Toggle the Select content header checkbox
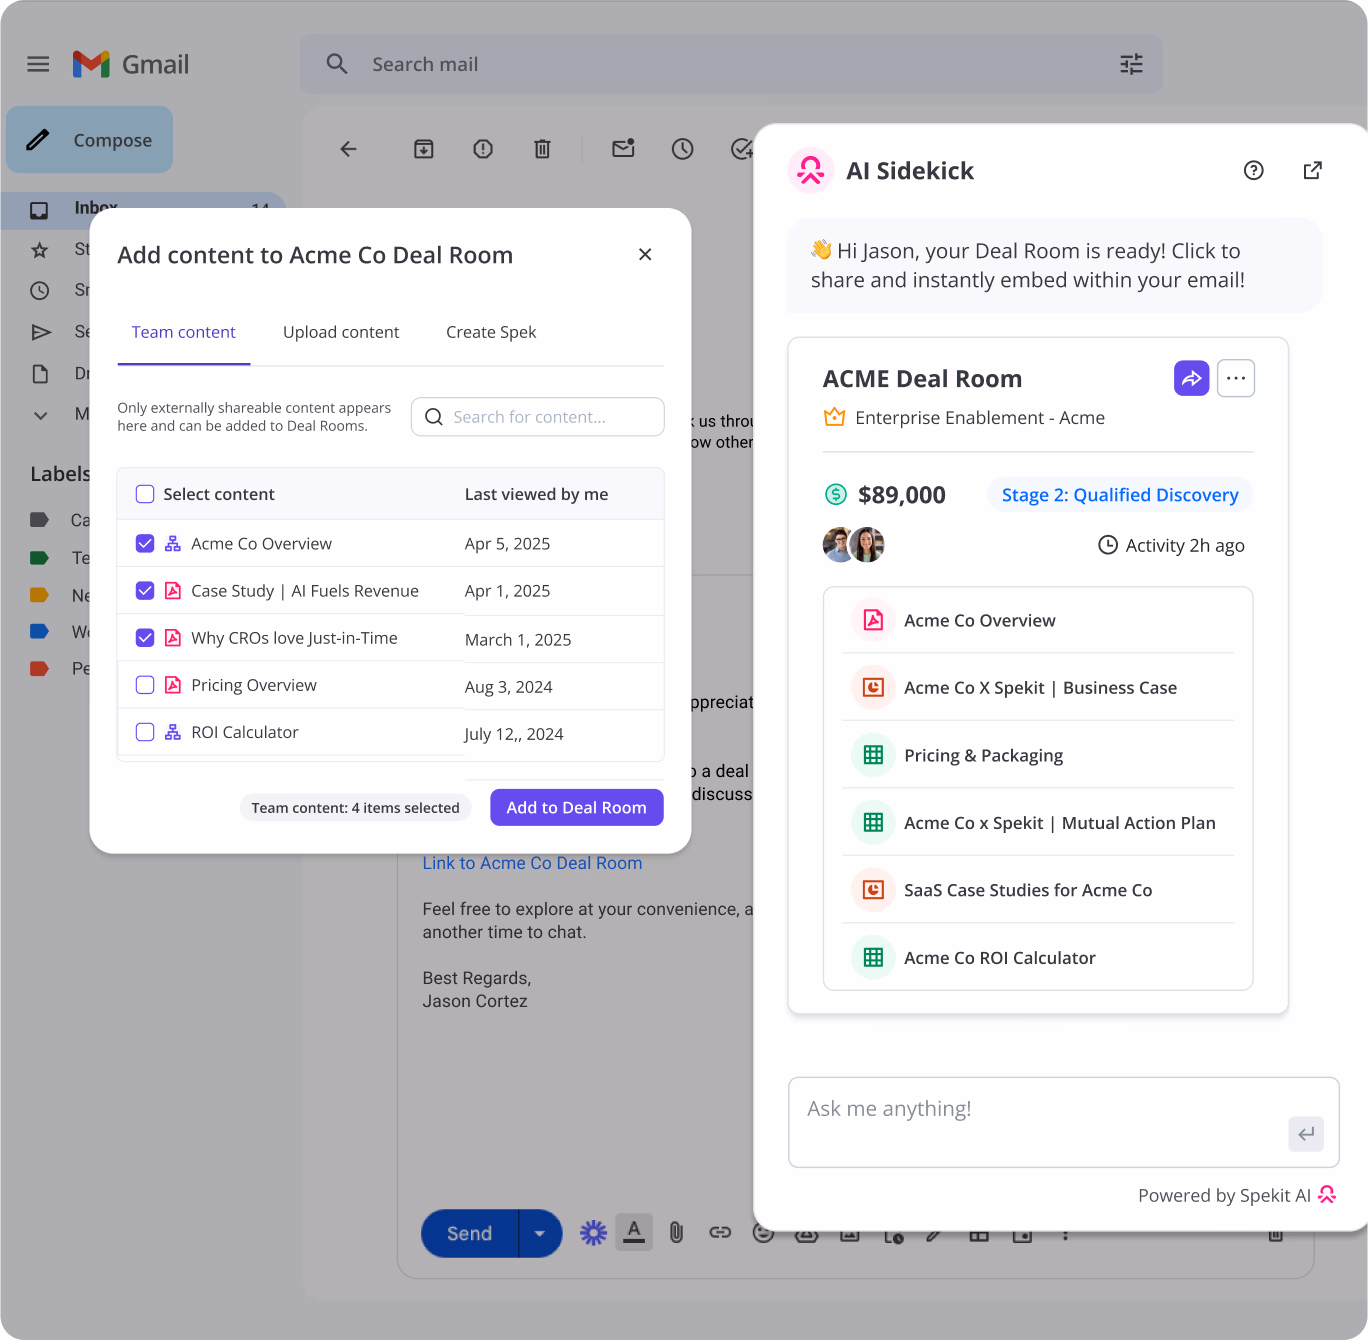The width and height of the screenshot is (1368, 1340). pyautogui.click(x=145, y=494)
